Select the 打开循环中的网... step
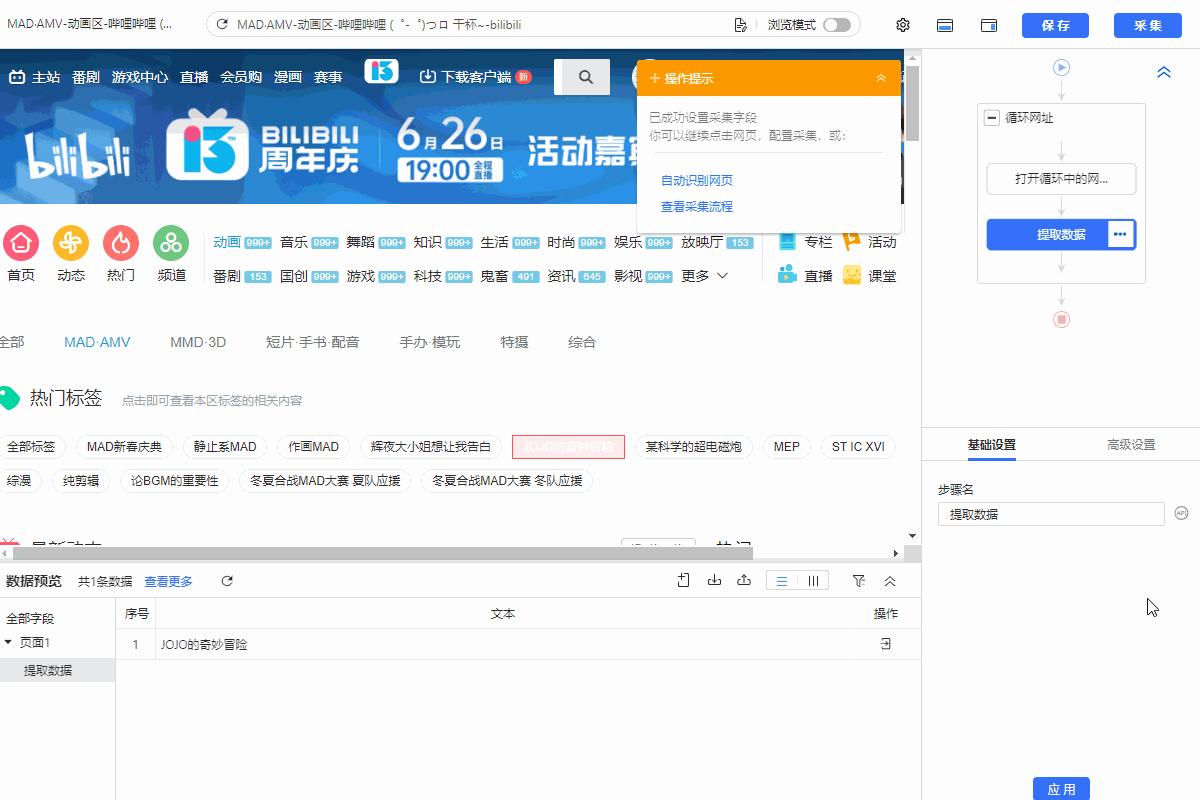 [1061, 179]
